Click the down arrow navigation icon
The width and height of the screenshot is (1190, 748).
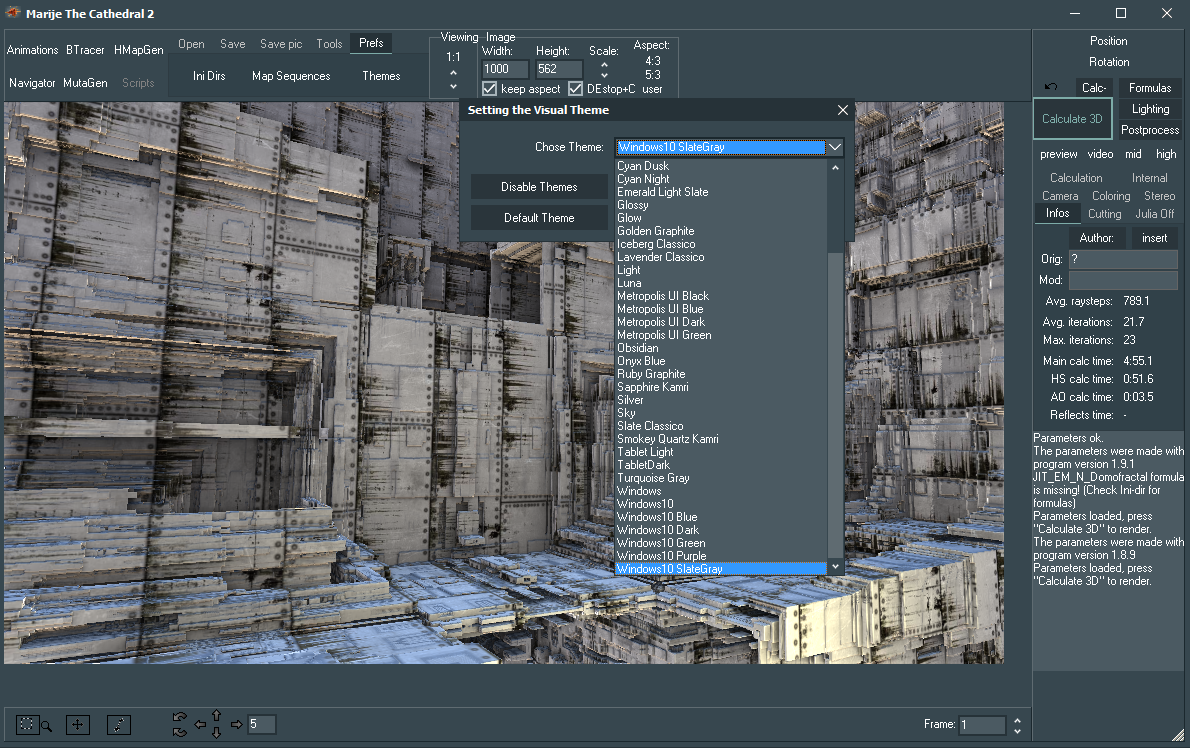point(217,733)
